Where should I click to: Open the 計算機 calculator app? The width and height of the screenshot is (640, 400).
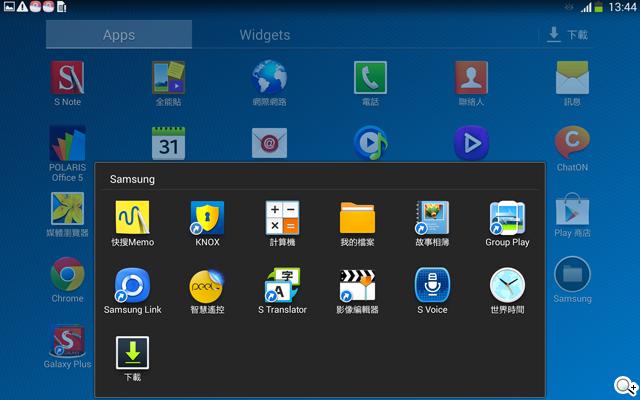[282, 218]
